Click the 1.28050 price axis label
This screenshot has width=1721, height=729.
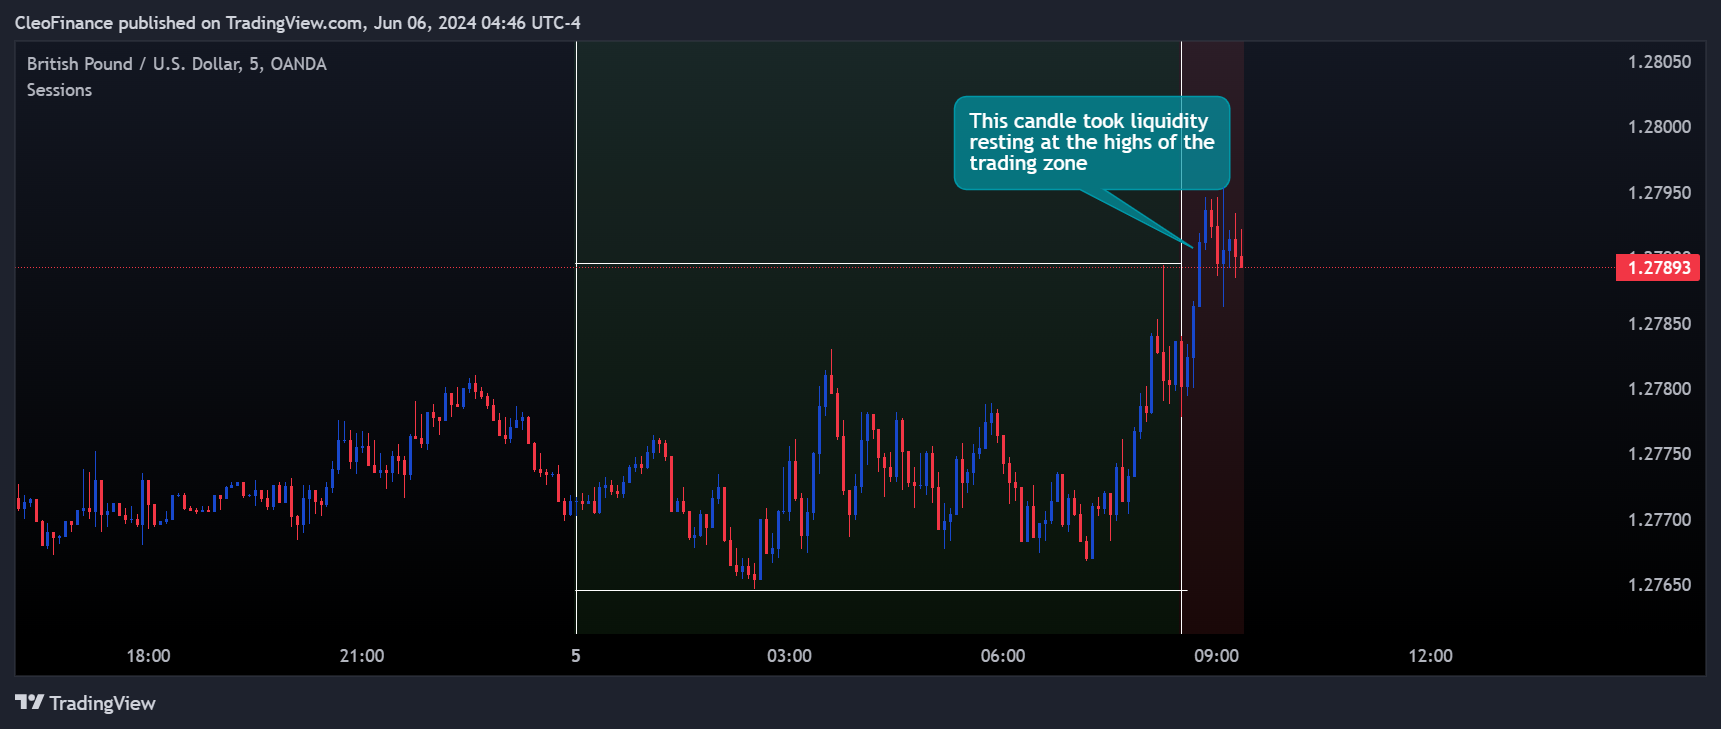(x=1659, y=62)
